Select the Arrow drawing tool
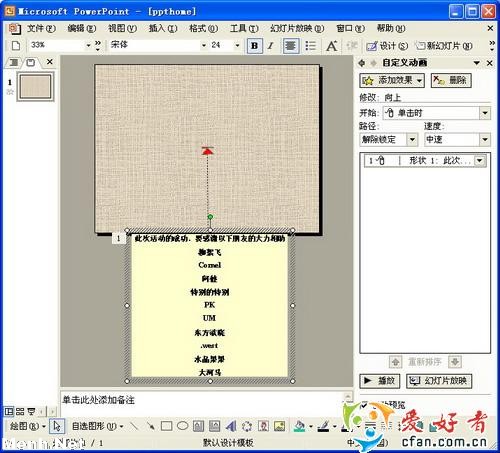The height and width of the screenshot is (453, 500). (150, 426)
